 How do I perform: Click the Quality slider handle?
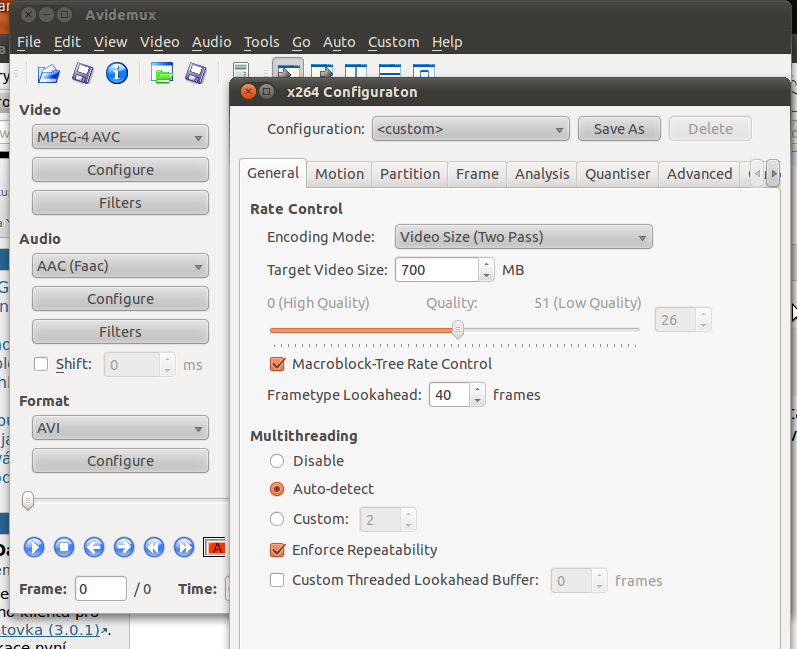(x=458, y=330)
